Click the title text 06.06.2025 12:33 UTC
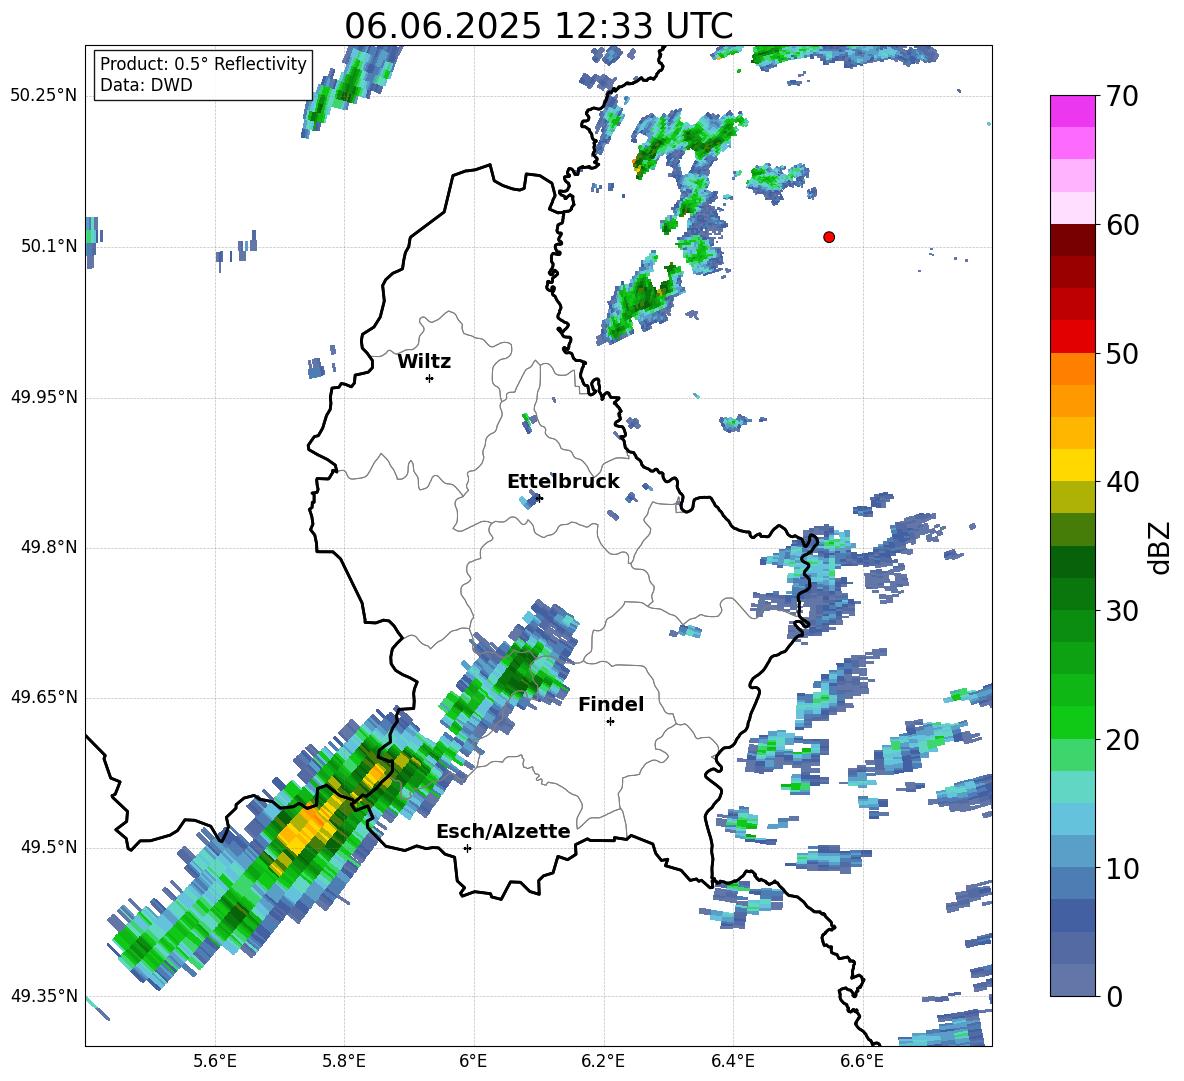Image resolution: width=1184 pixels, height=1081 pixels. point(538,26)
